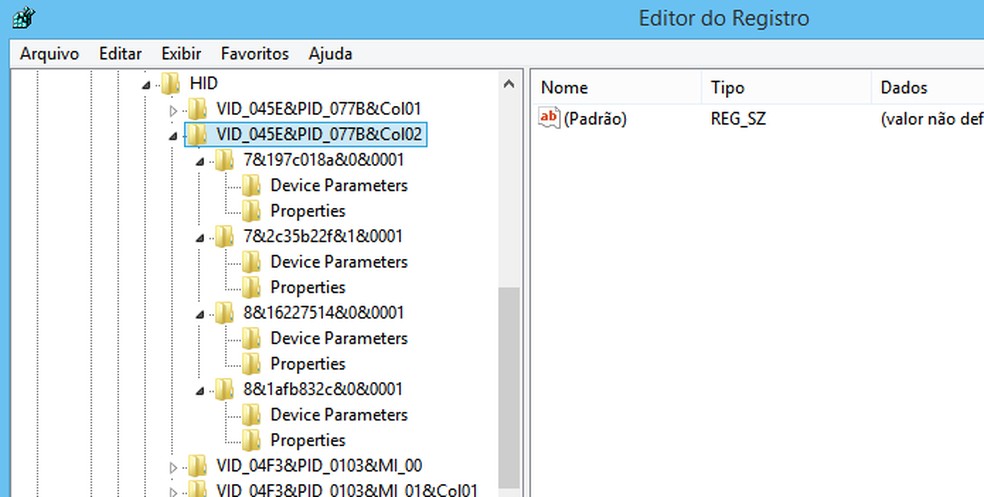The image size is (984, 497).
Task: Select the 8&1afb832c&0&0001 key label
Action: [323, 390]
